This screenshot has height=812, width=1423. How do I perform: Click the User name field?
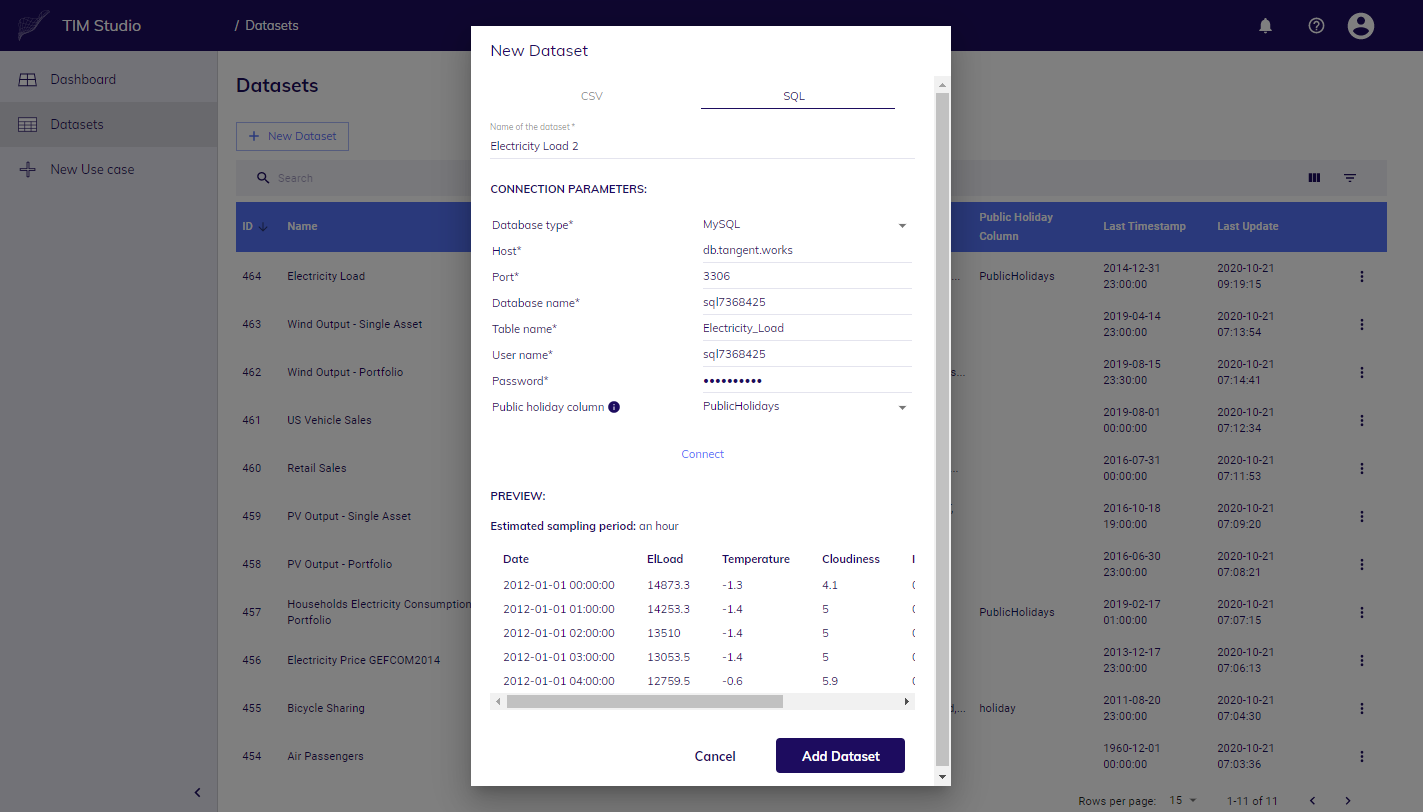[x=807, y=355]
